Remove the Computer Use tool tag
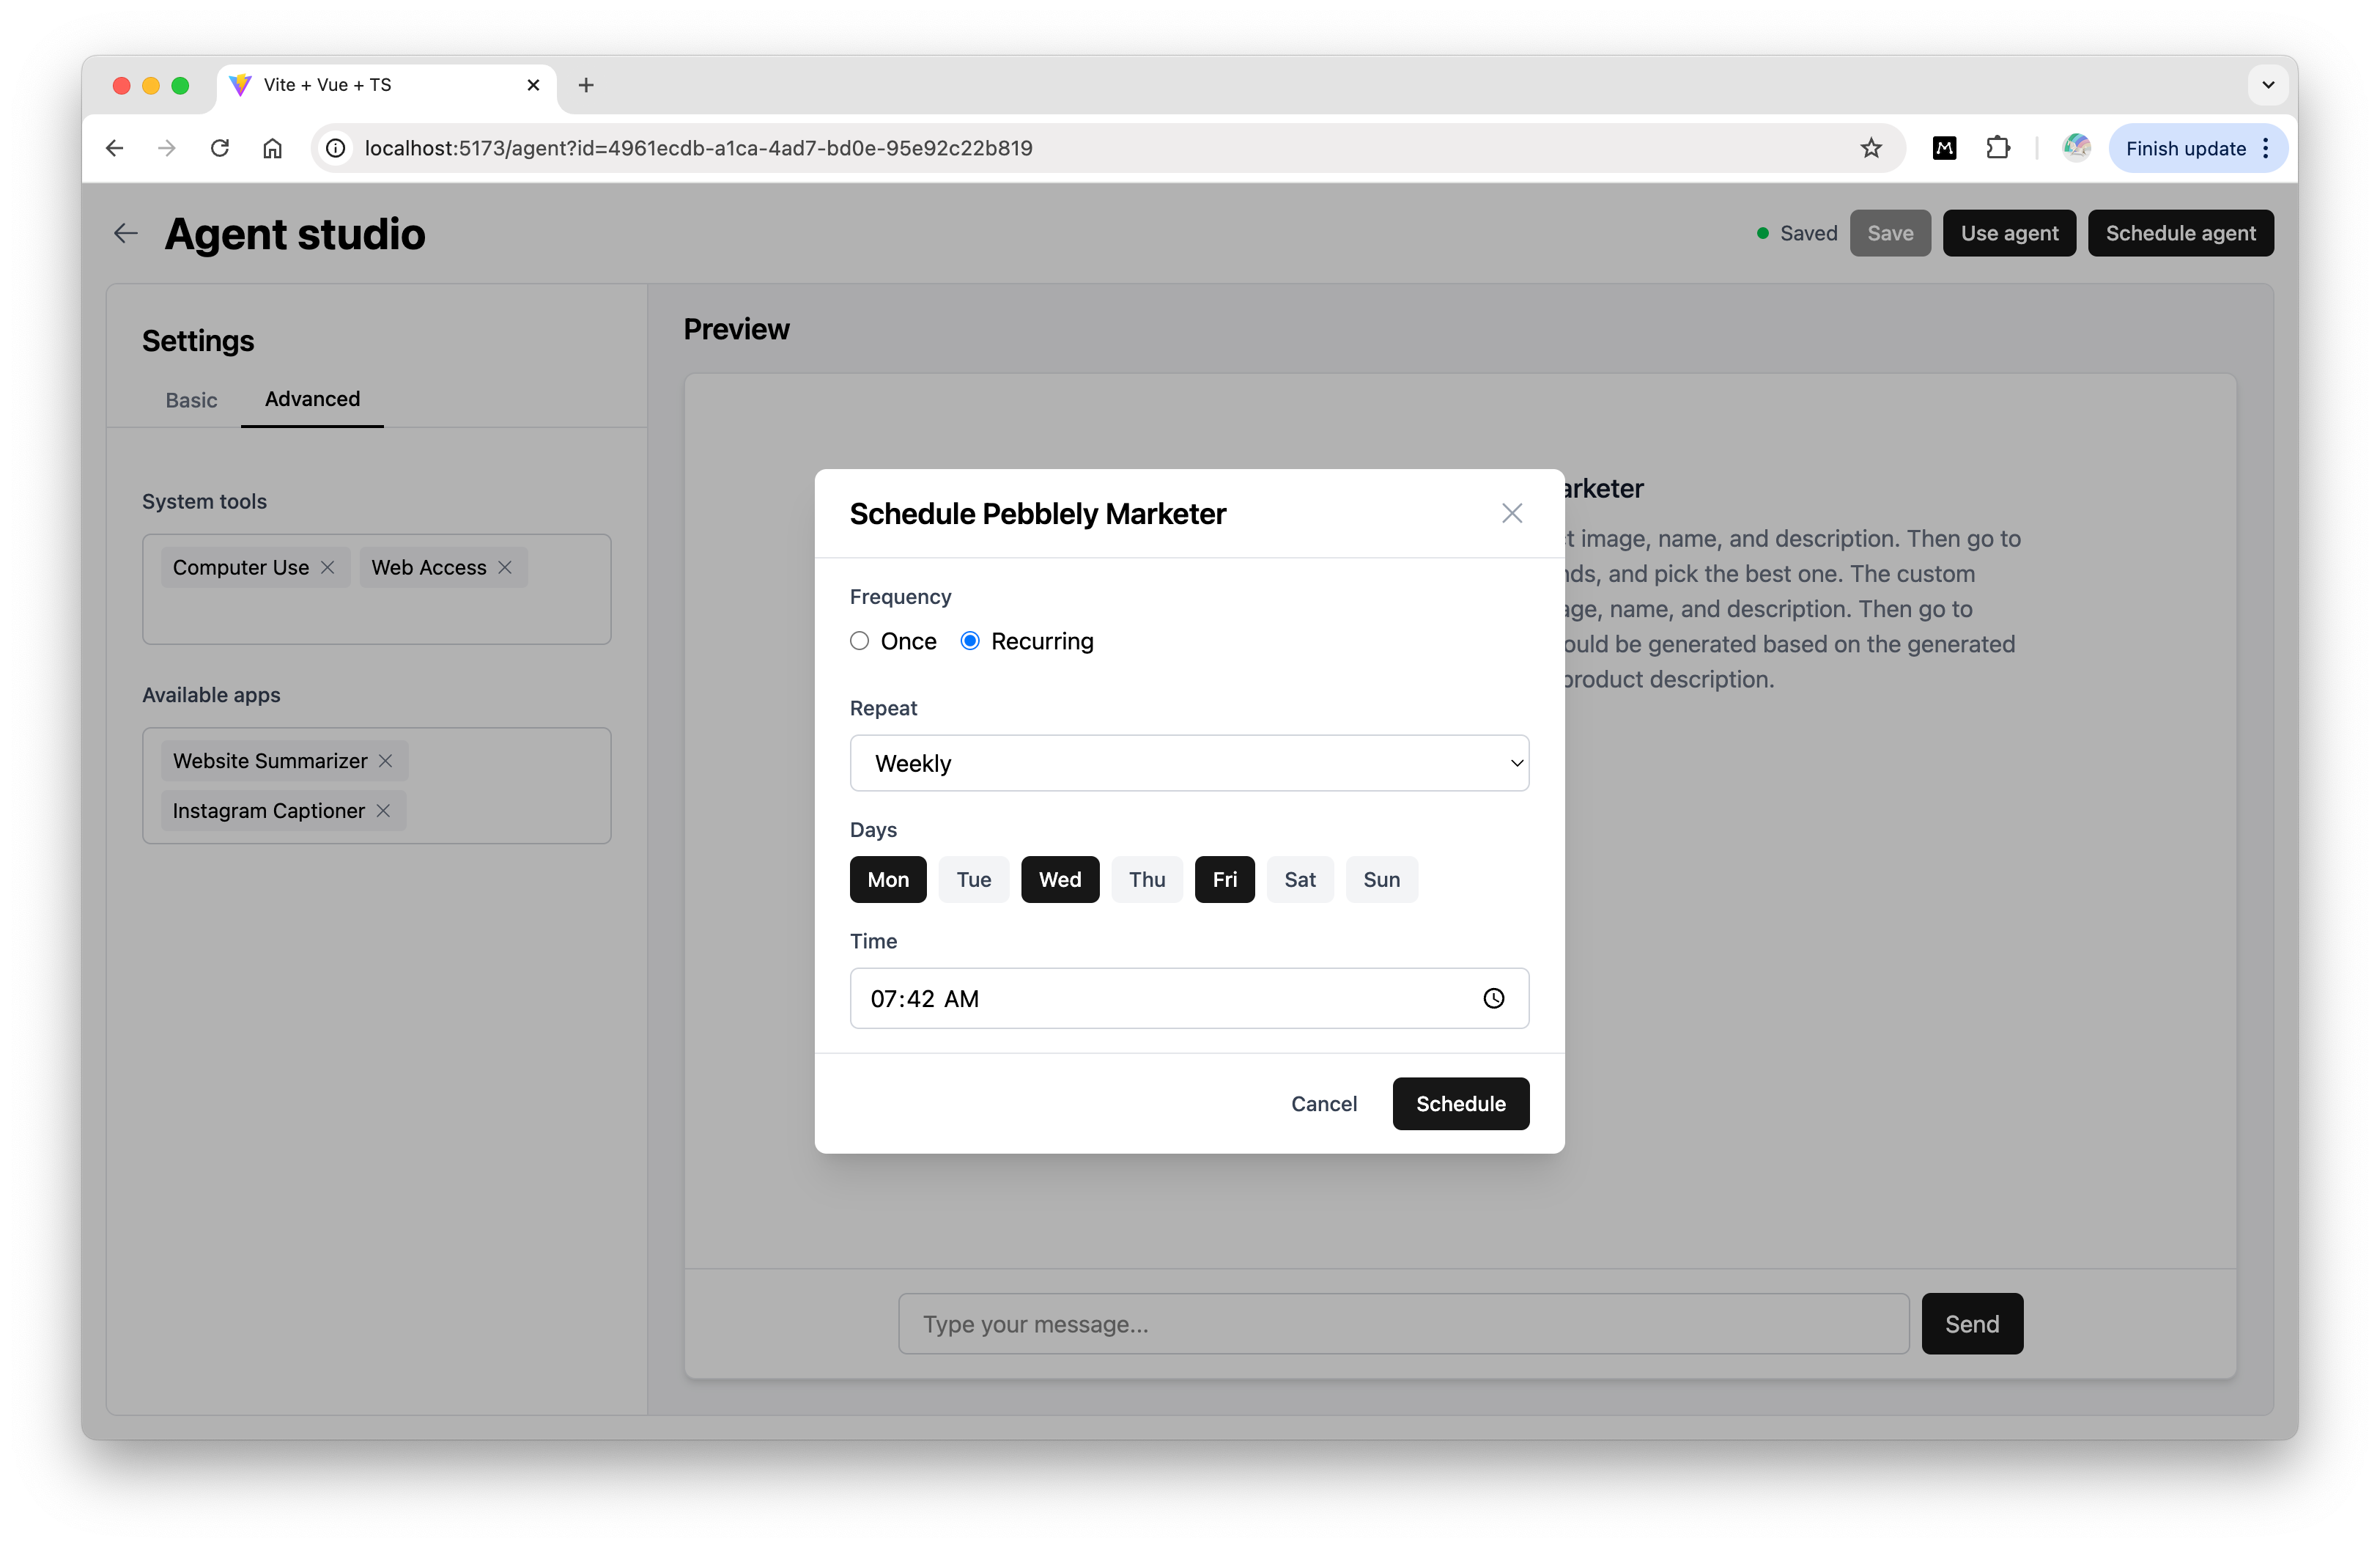Image resolution: width=2380 pixels, height=1548 pixels. [x=327, y=567]
